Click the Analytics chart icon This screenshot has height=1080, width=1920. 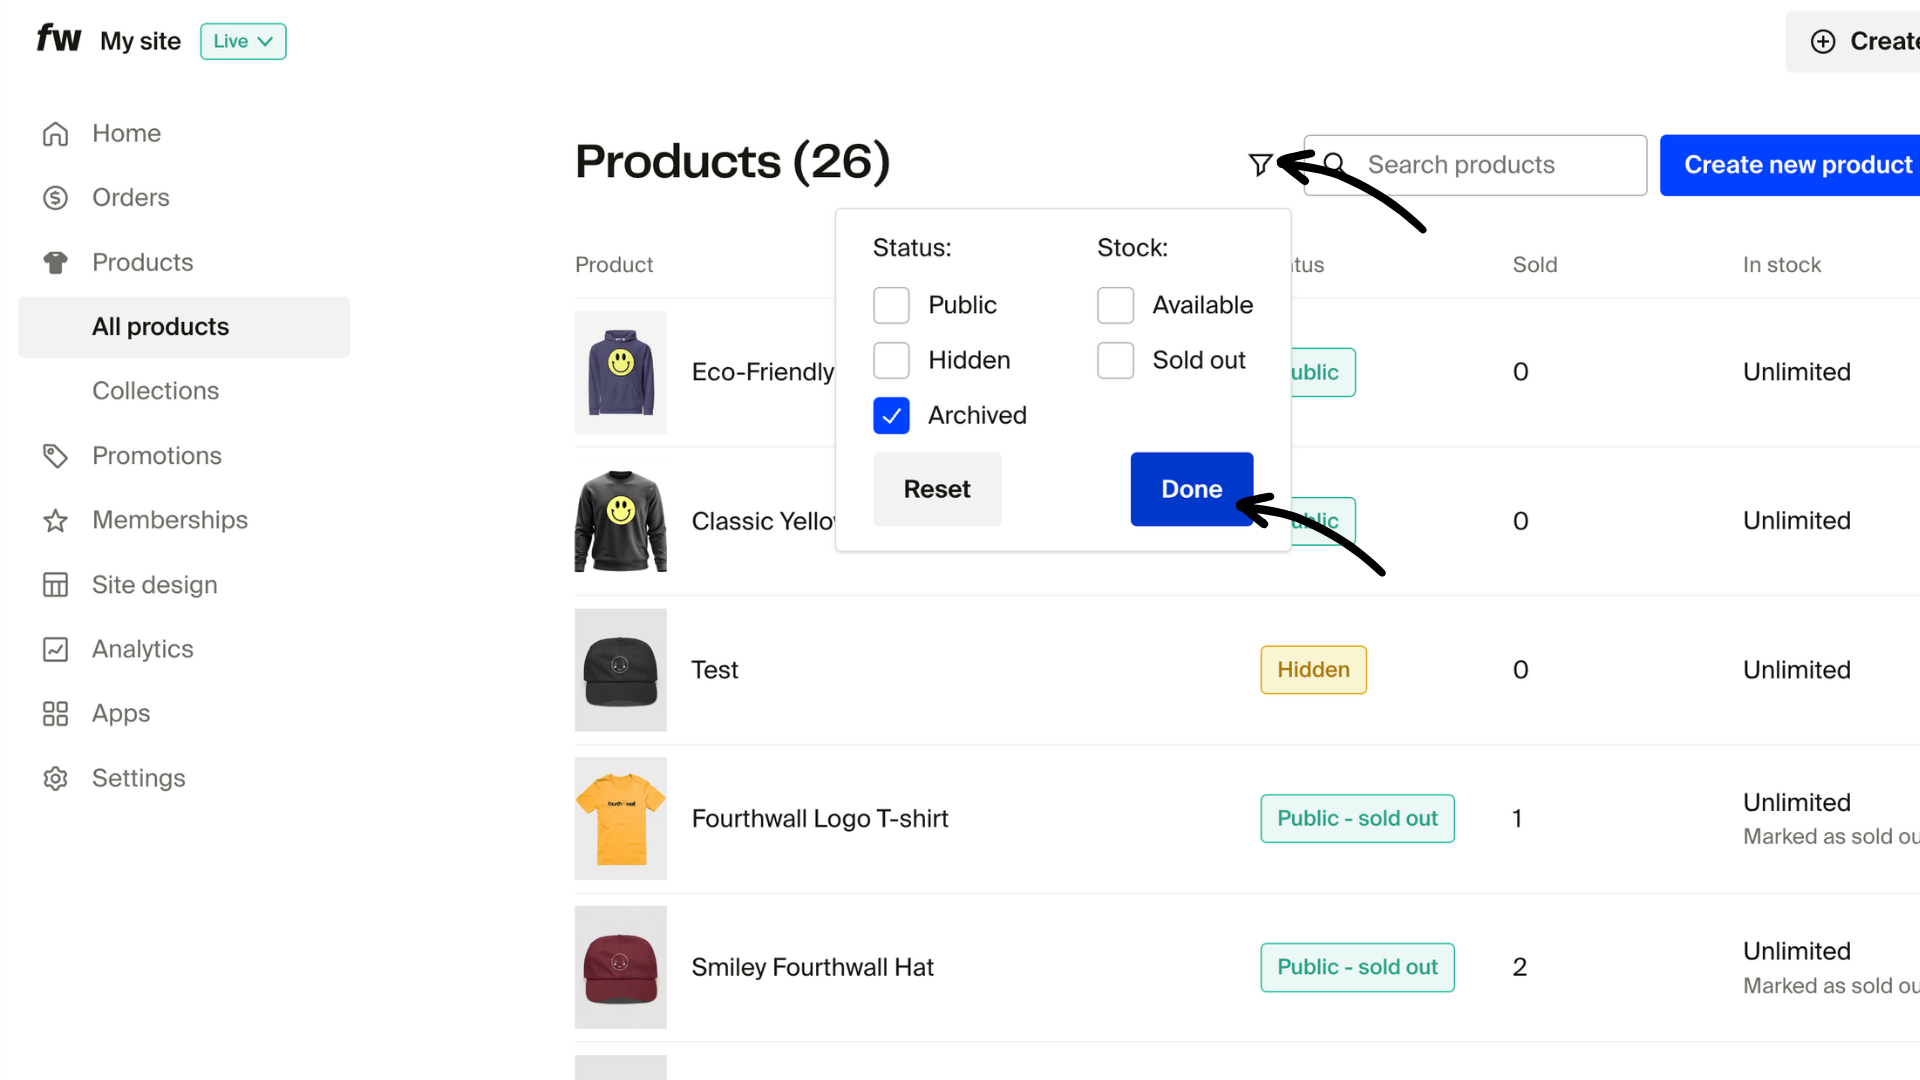tap(55, 650)
